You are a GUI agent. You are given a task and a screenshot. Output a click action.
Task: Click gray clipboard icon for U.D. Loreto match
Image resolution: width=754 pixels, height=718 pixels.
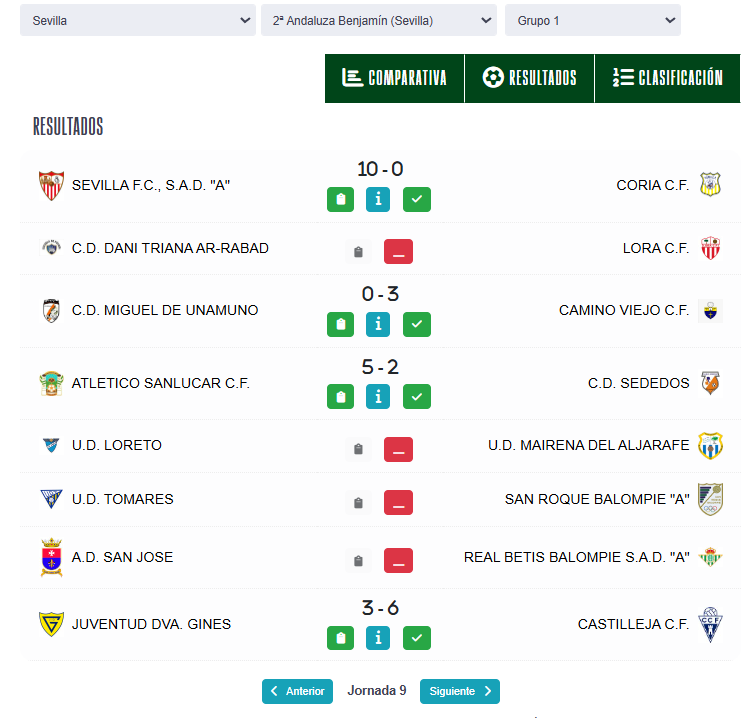(x=358, y=449)
